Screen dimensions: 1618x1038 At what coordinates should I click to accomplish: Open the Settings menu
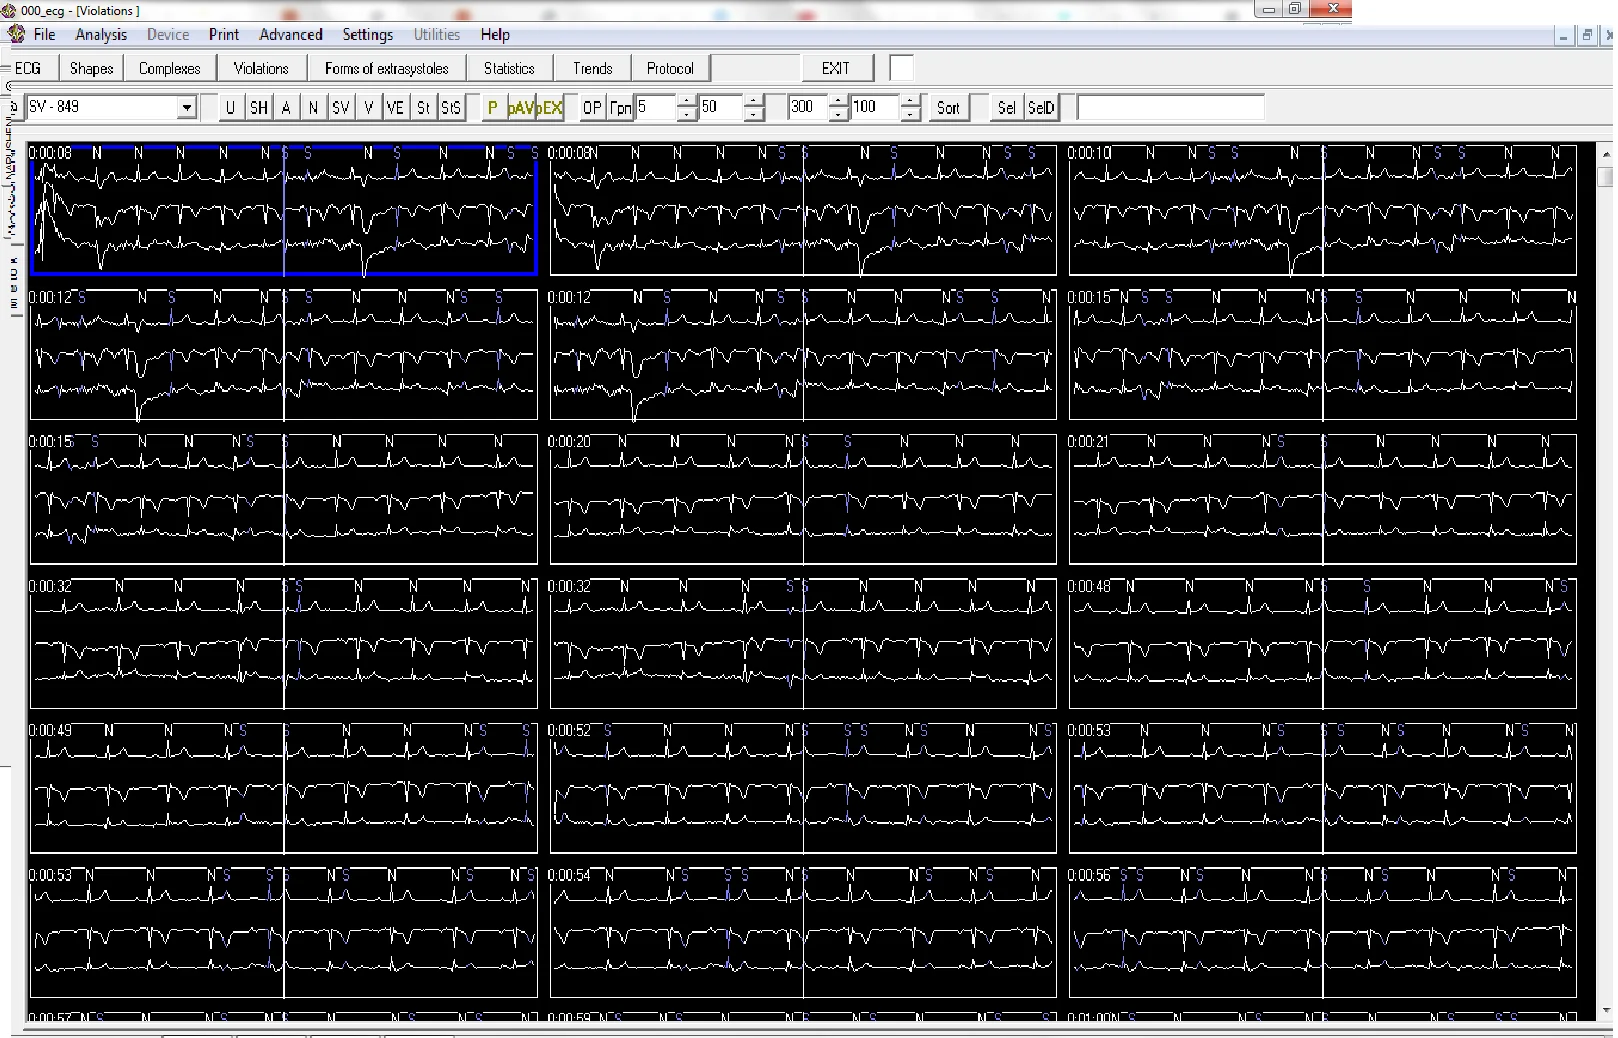point(367,34)
